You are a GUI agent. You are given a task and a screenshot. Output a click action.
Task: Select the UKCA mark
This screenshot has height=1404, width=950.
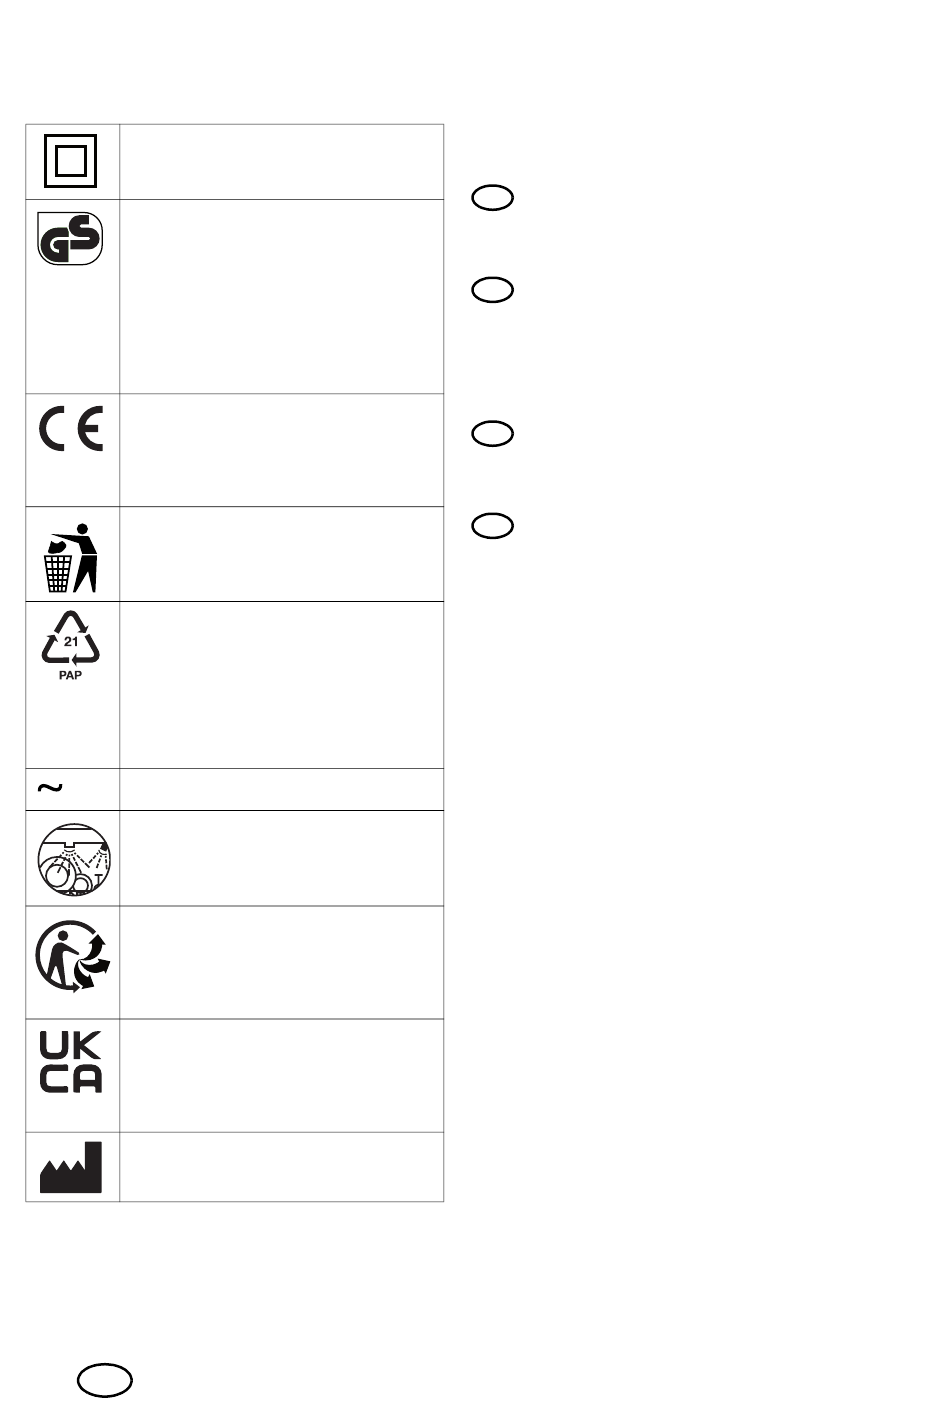(x=71, y=1063)
